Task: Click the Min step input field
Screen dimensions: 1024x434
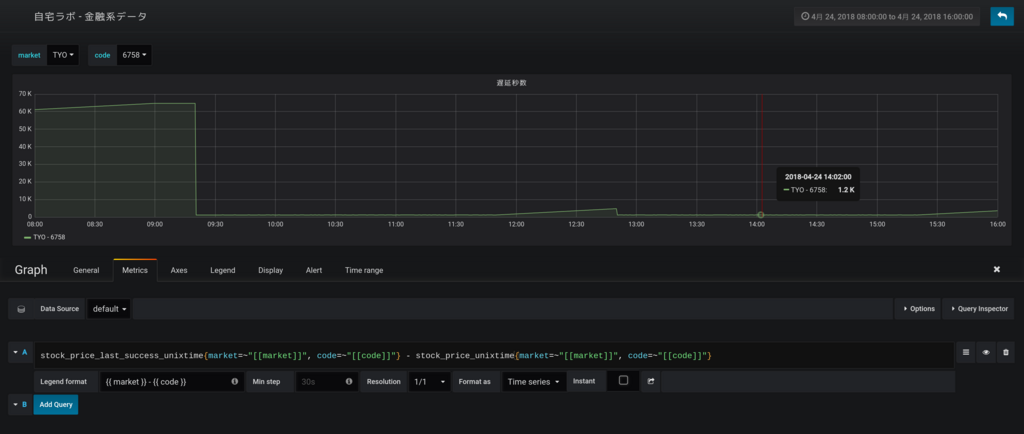Action: point(319,381)
